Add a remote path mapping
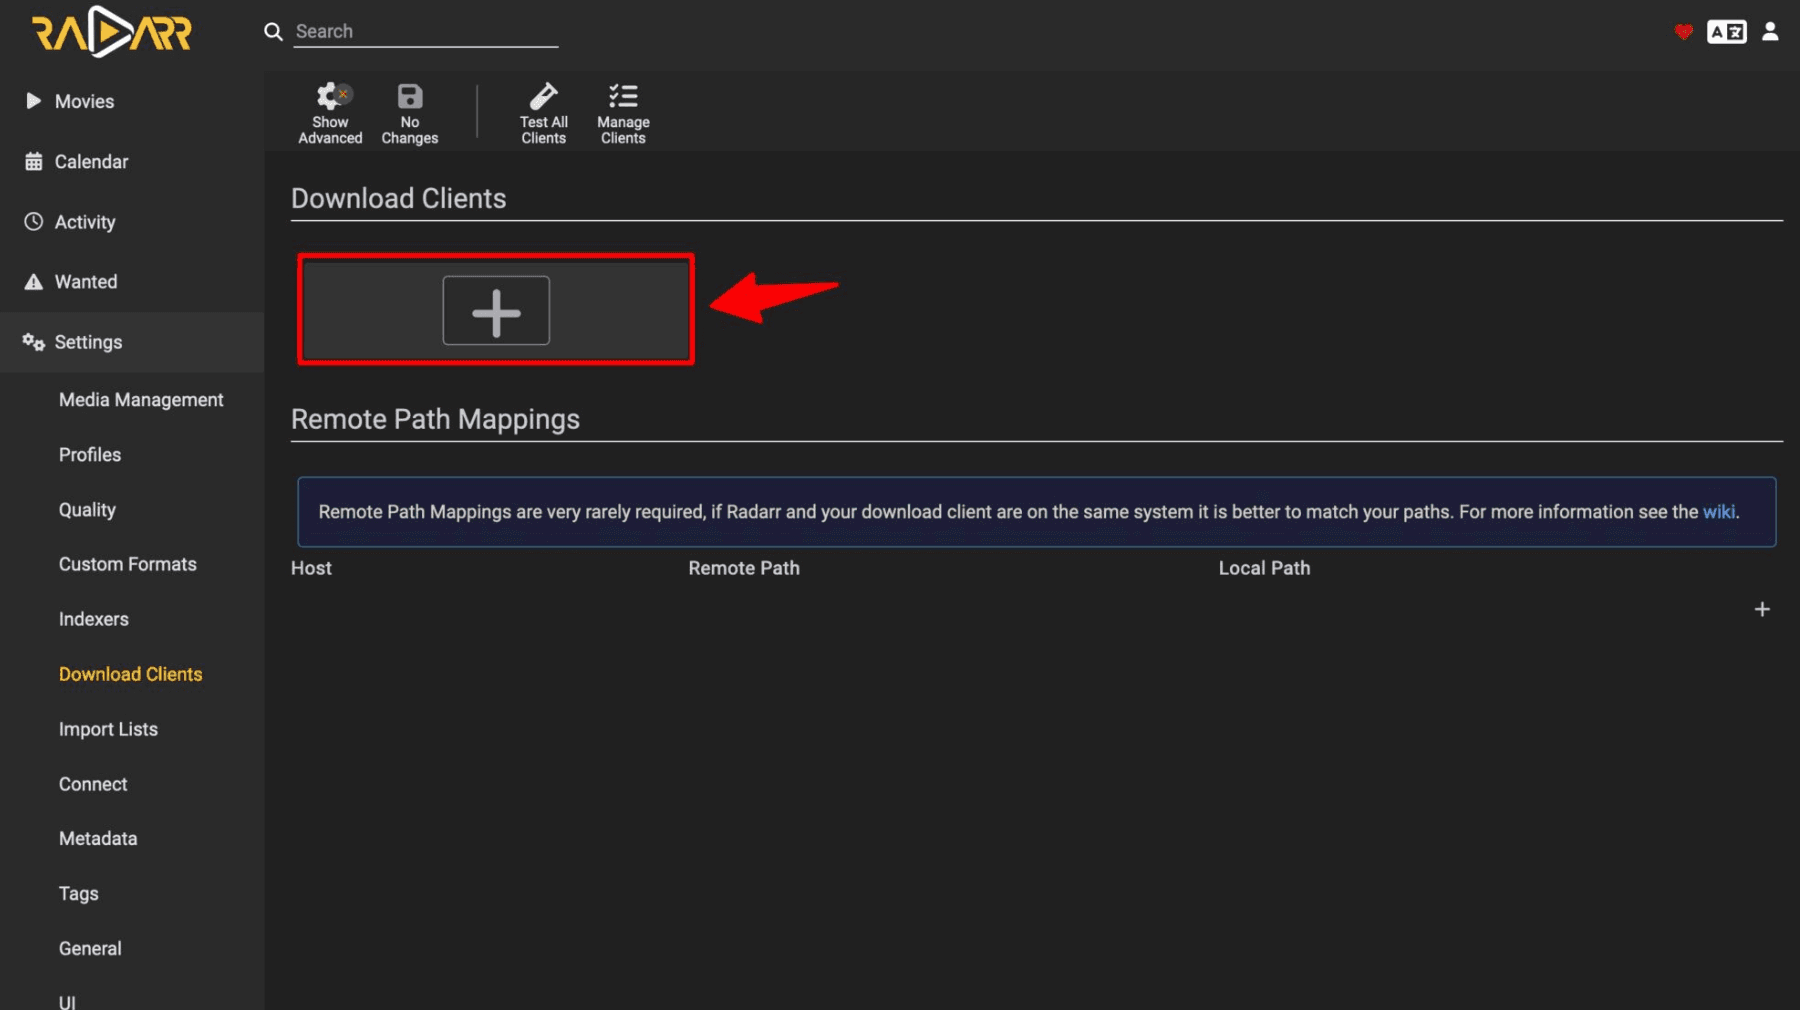The width and height of the screenshot is (1800, 1010). 1762,608
